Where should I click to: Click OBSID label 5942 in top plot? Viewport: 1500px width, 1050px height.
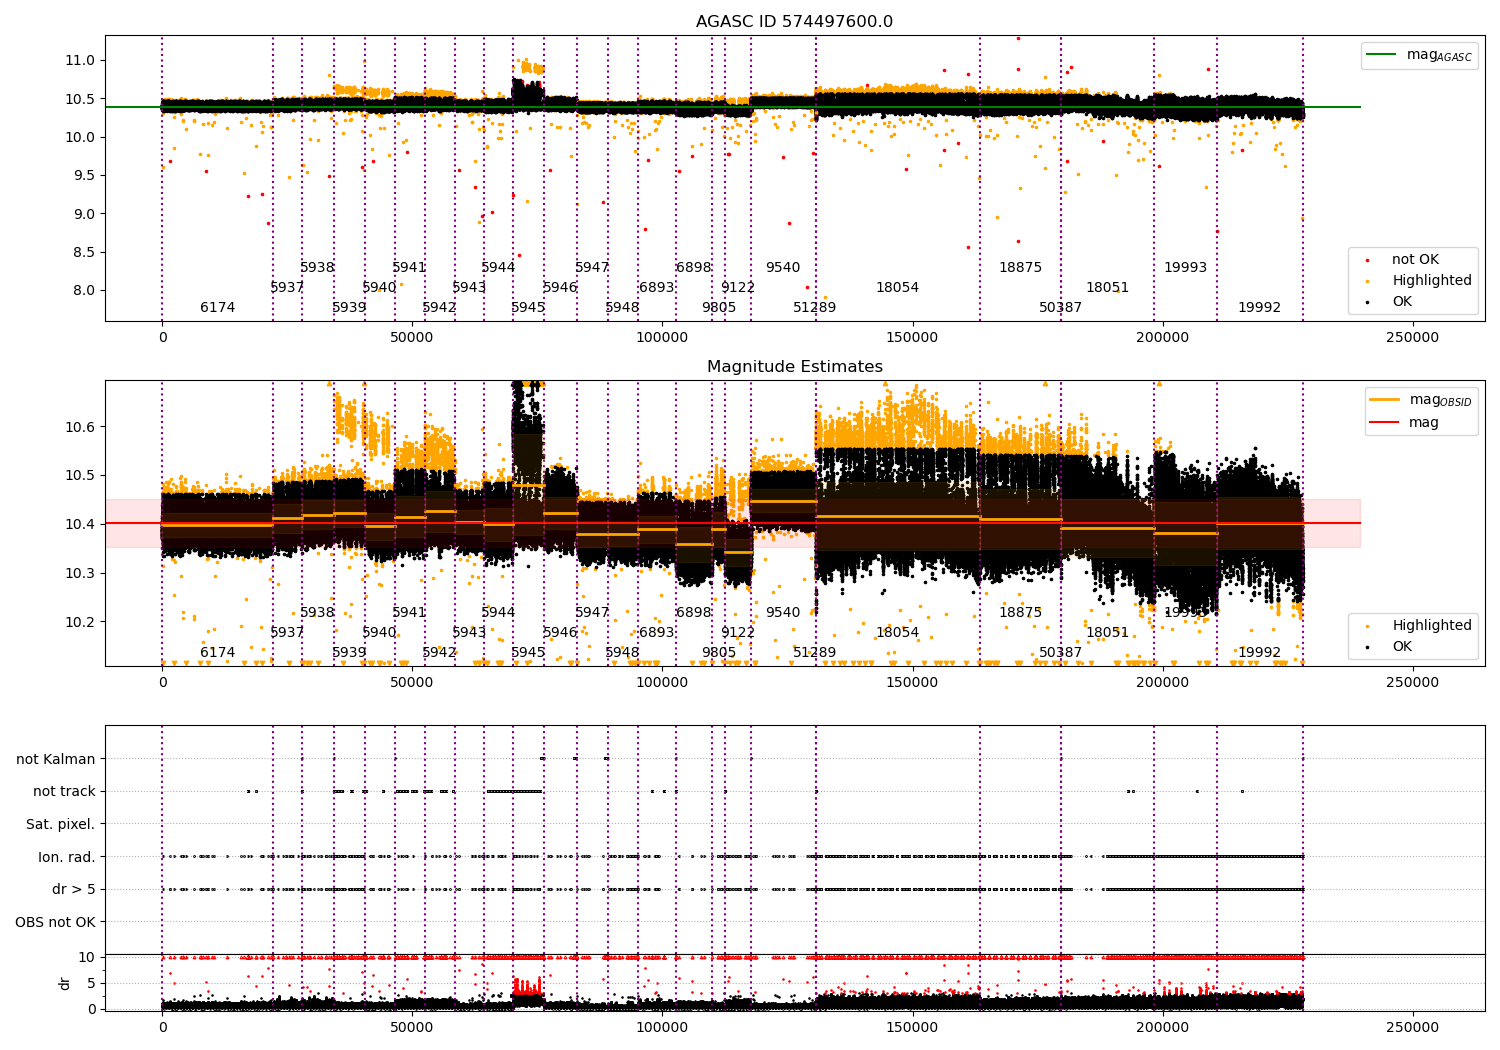tap(439, 307)
